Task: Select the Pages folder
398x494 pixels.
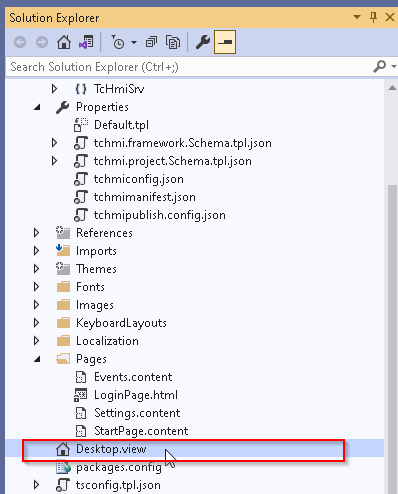Action: click(91, 359)
